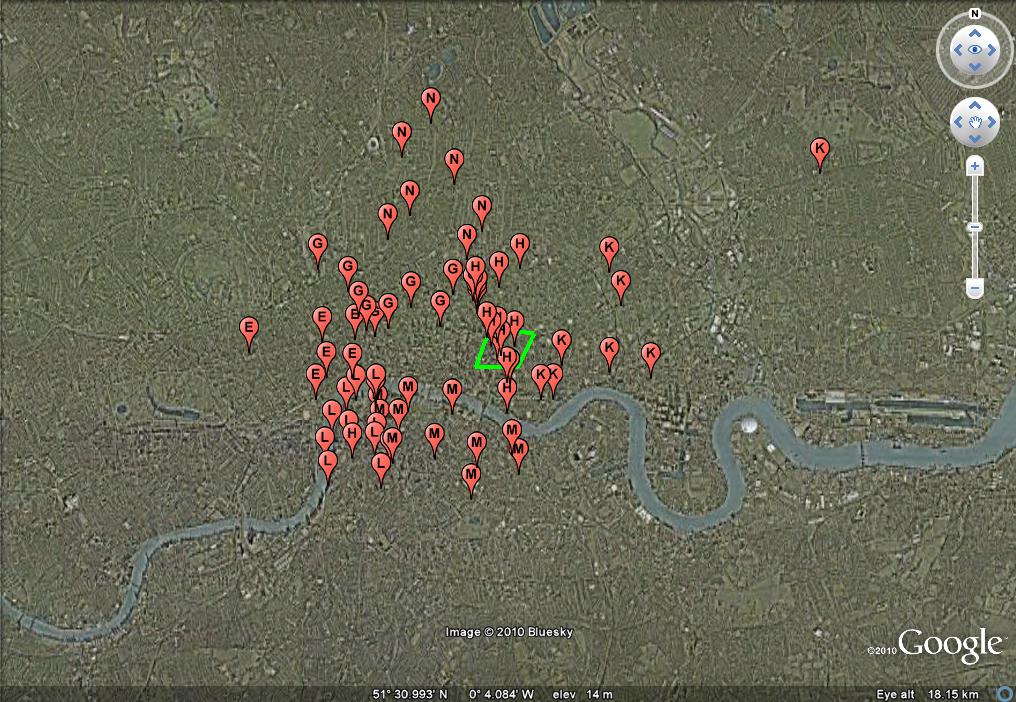Click the green outlined polygon on map
This screenshot has height=702, width=1016.
click(x=505, y=351)
